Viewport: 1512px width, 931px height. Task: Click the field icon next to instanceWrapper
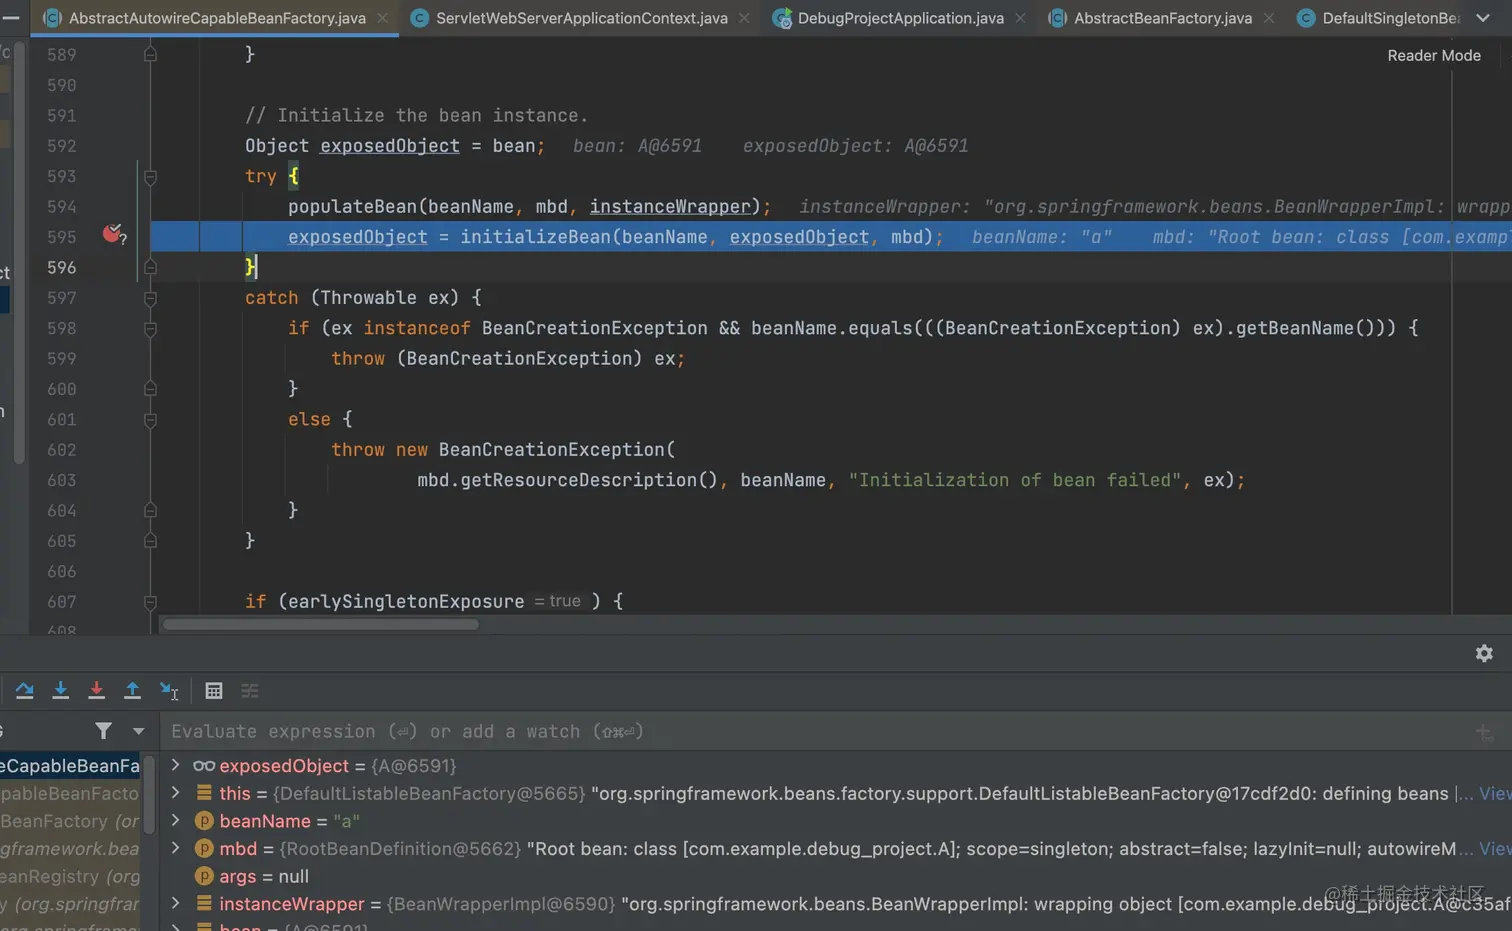click(204, 904)
